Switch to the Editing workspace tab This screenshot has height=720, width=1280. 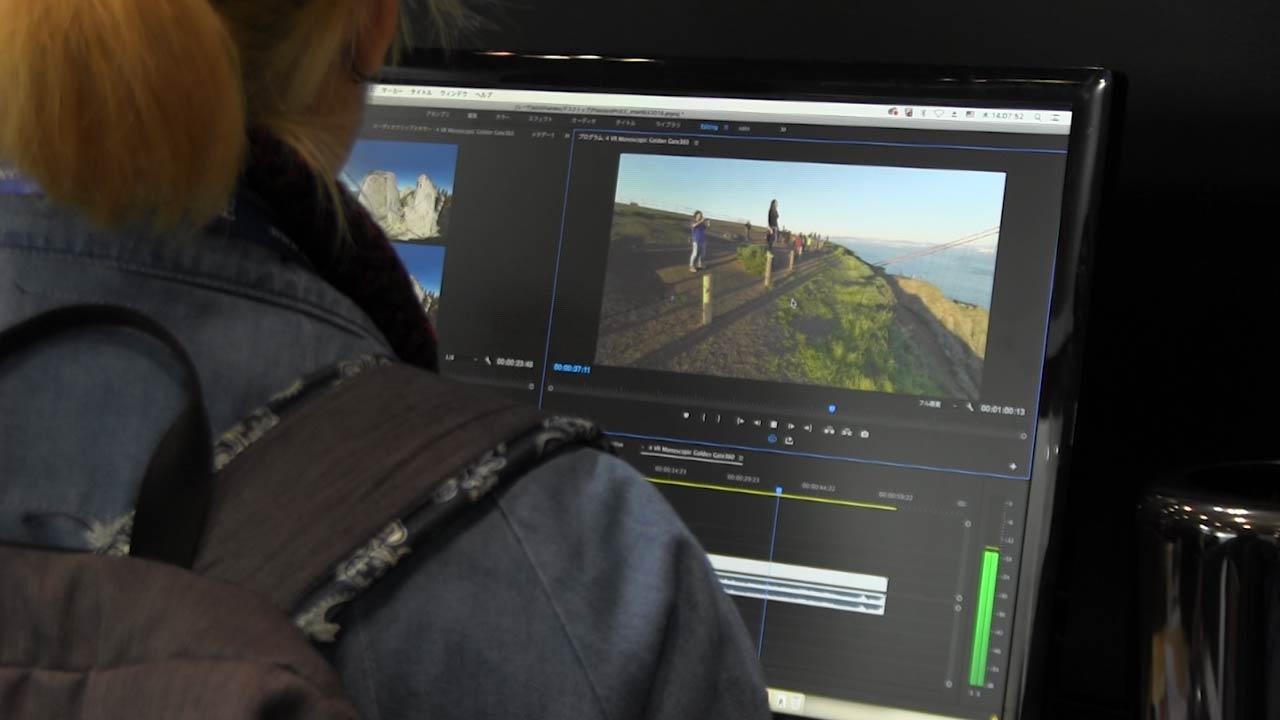(x=709, y=127)
